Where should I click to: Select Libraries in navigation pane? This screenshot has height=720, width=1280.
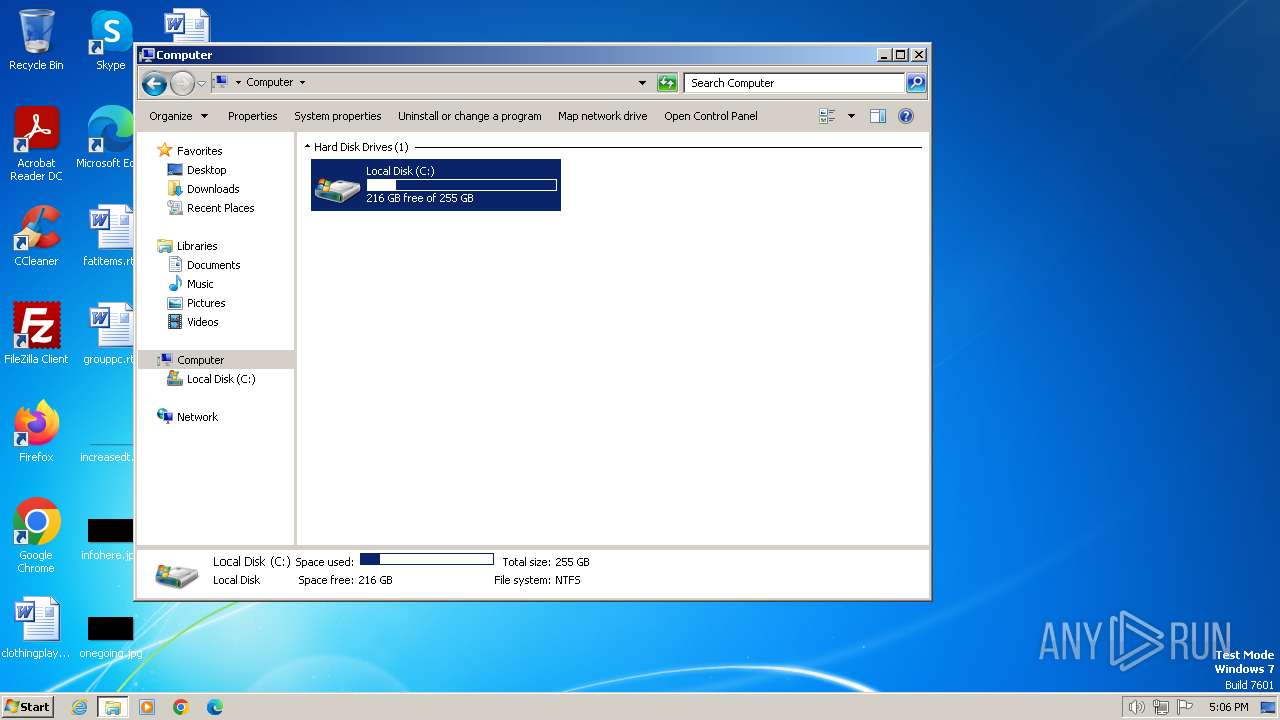click(x=197, y=246)
